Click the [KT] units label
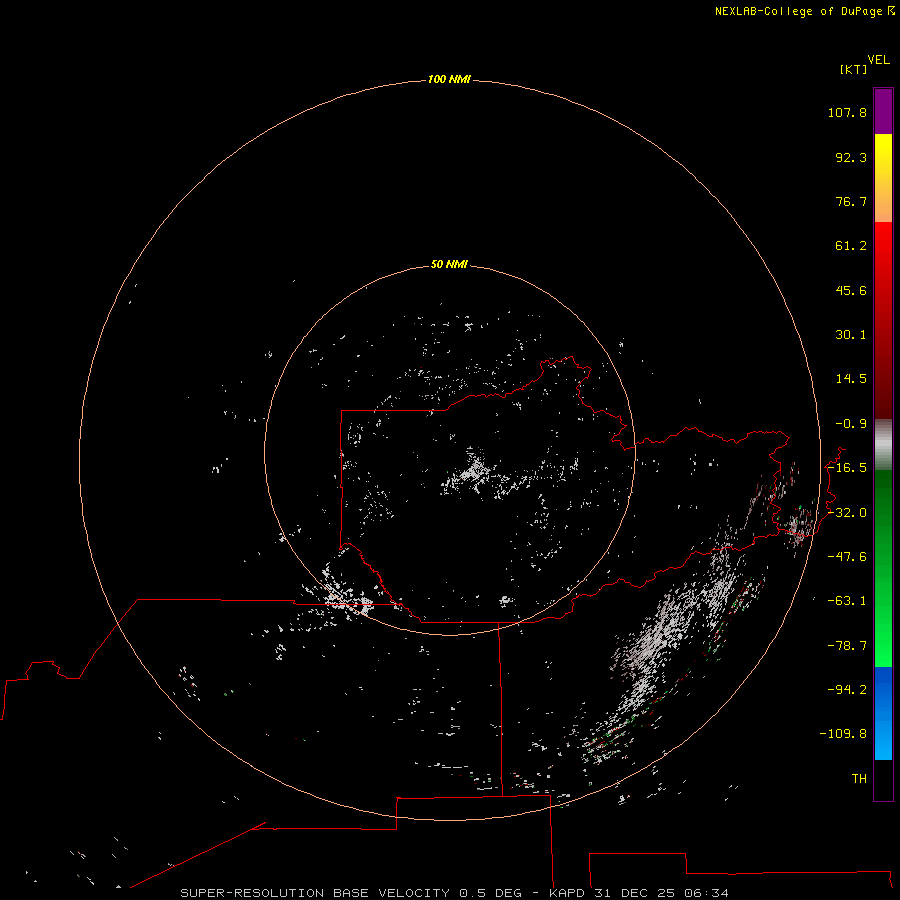The image size is (900, 900). tap(853, 69)
